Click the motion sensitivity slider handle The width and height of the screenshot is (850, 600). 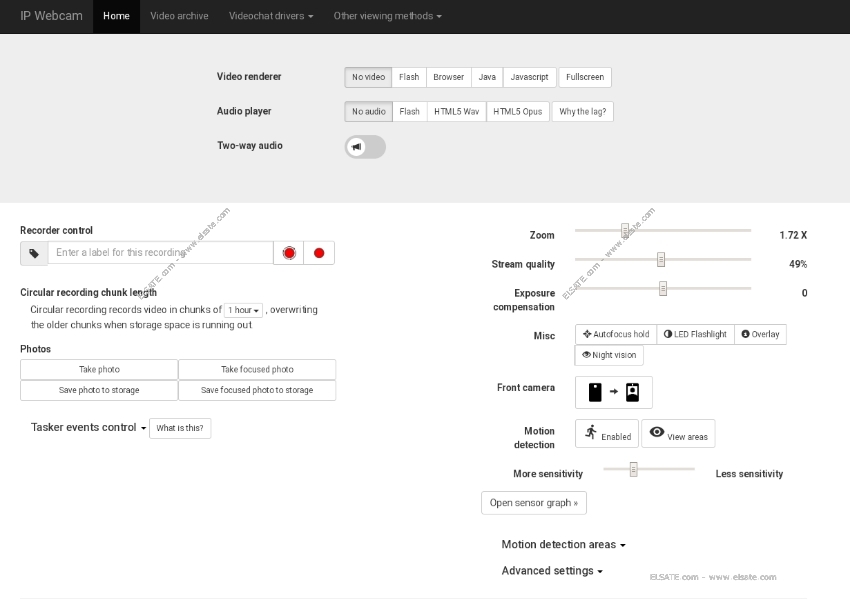[x=633, y=469]
